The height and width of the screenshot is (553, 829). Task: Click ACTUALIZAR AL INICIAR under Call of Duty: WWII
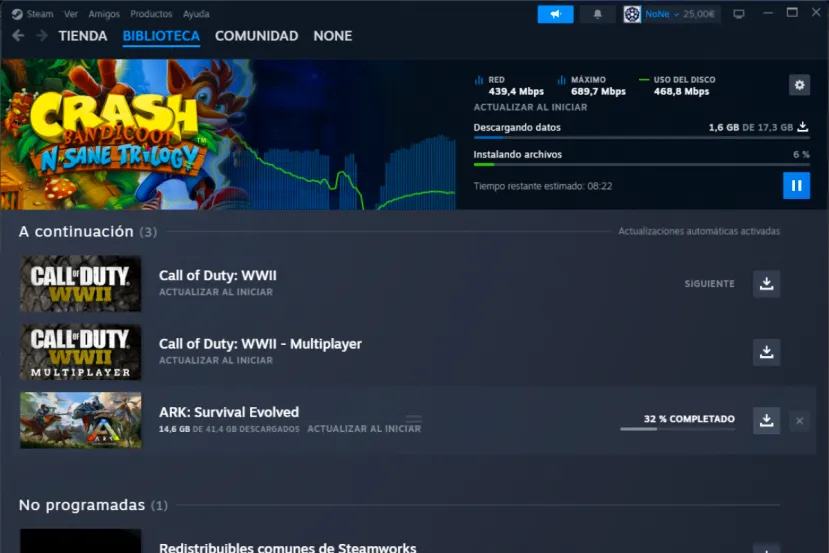pyautogui.click(x=216, y=292)
